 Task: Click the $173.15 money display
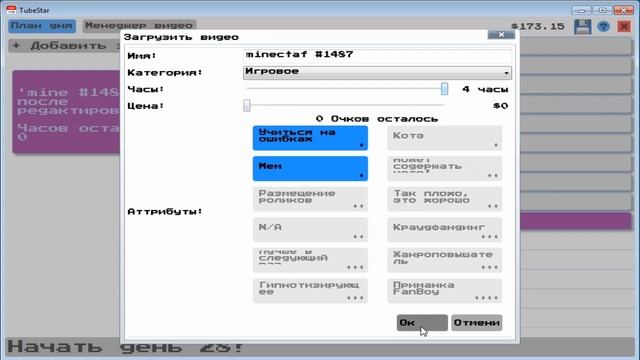538,27
